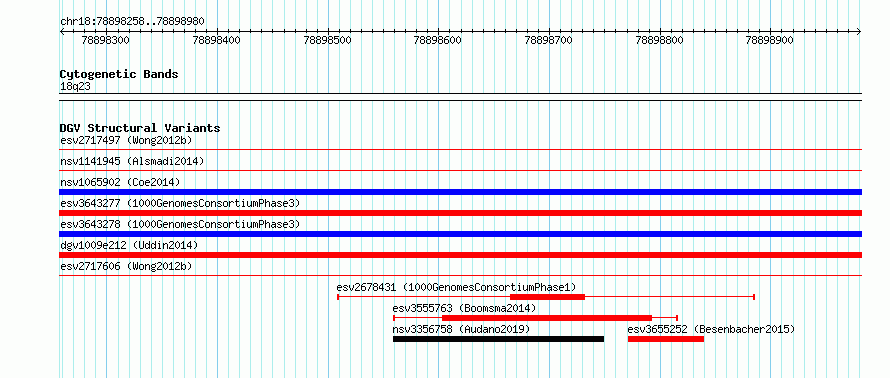Click ruler position 78898900
Screen dimensions: 890x378
pyautogui.click(x=770, y=40)
